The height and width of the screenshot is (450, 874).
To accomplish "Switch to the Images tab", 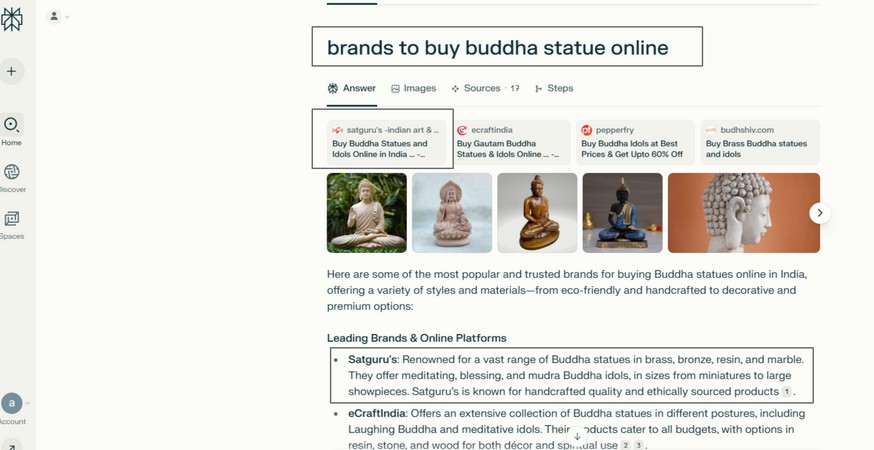I will tap(414, 88).
